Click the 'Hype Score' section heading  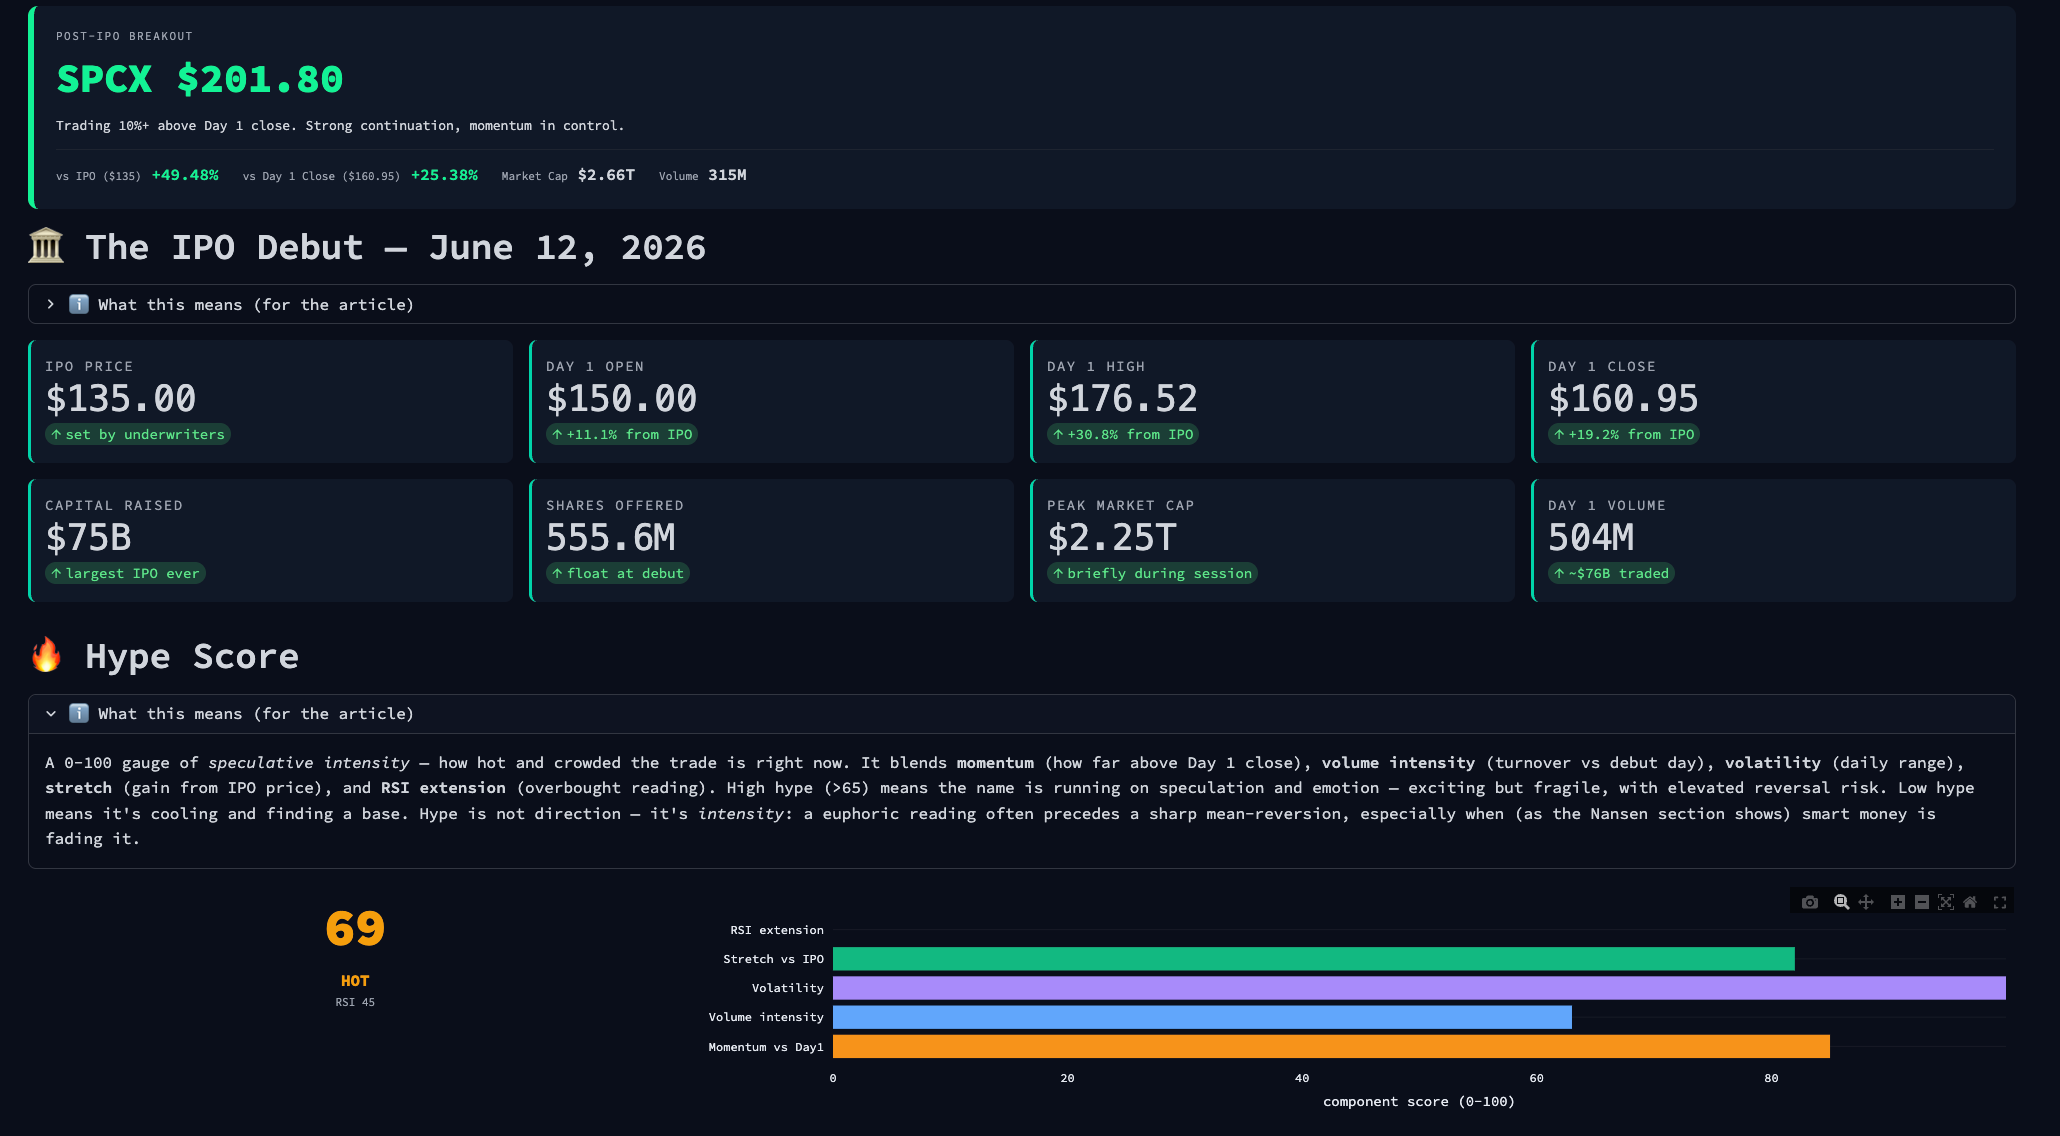coord(192,656)
